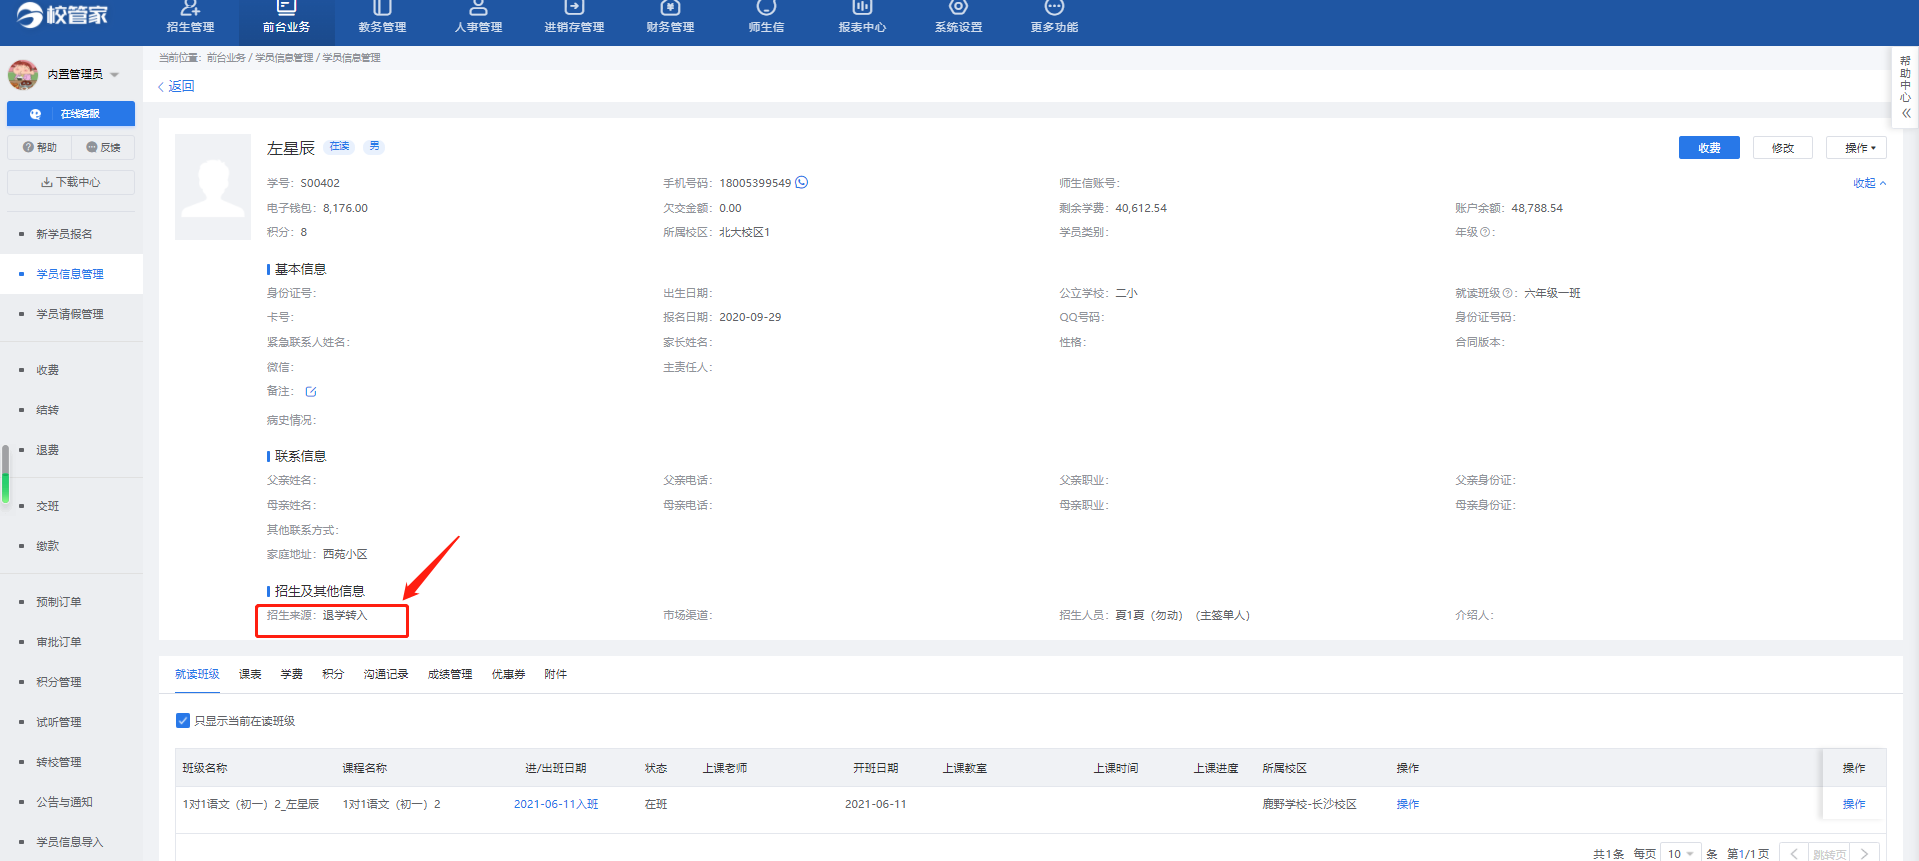The image size is (1919, 861).
Task: Click the 在读 status tag
Action: (340, 146)
